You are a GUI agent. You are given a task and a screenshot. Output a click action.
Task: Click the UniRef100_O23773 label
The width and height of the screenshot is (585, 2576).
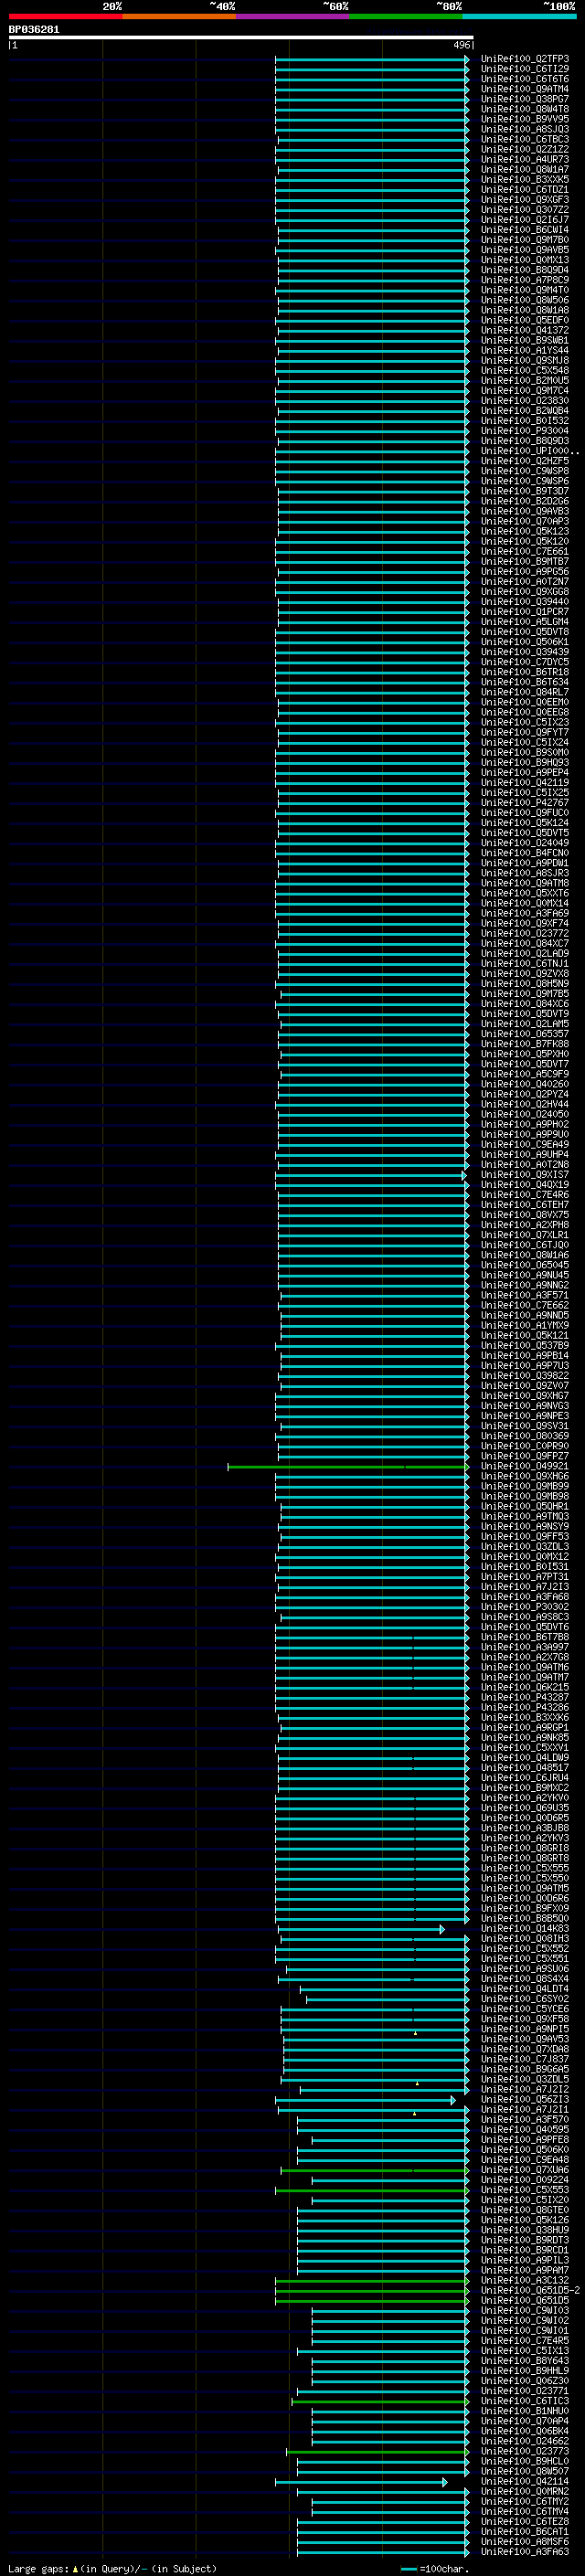[x=524, y=2451]
